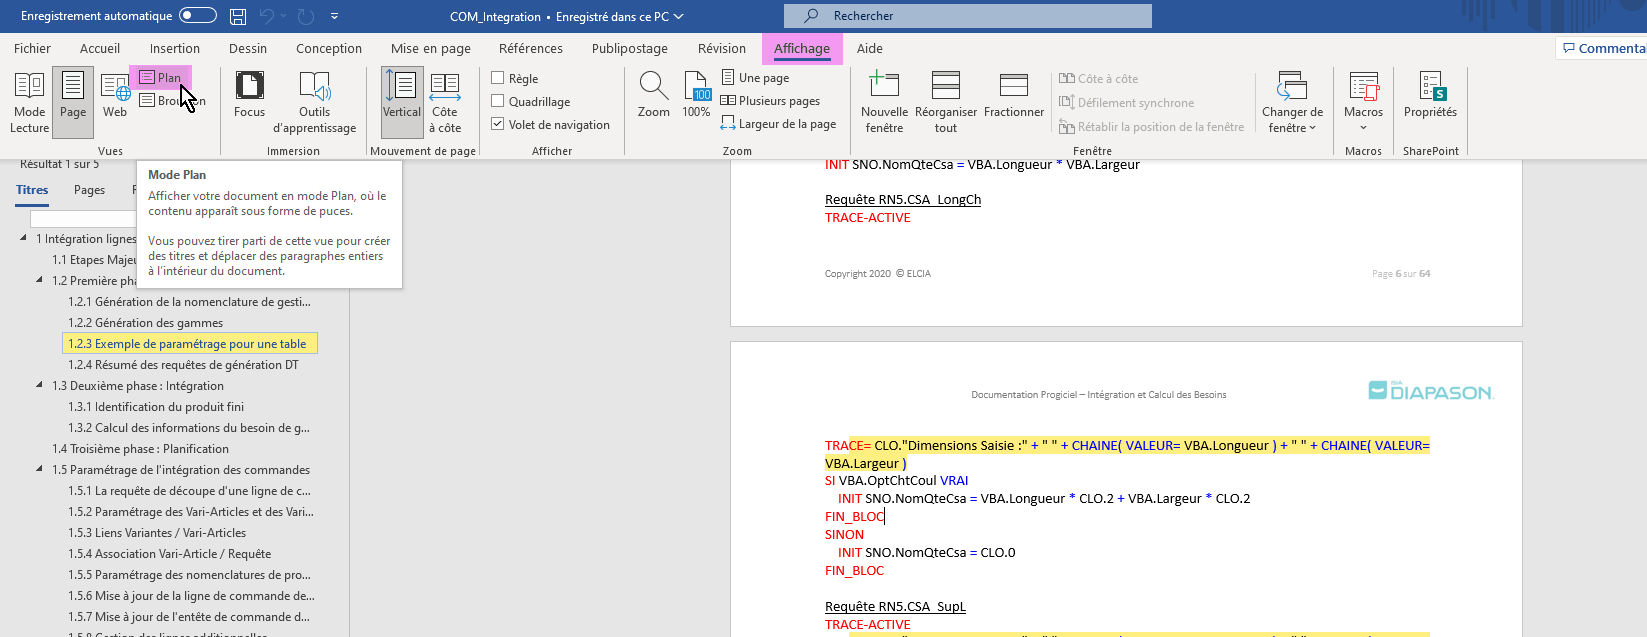Click the Macros icon
The width and height of the screenshot is (1647, 637).
[1363, 88]
